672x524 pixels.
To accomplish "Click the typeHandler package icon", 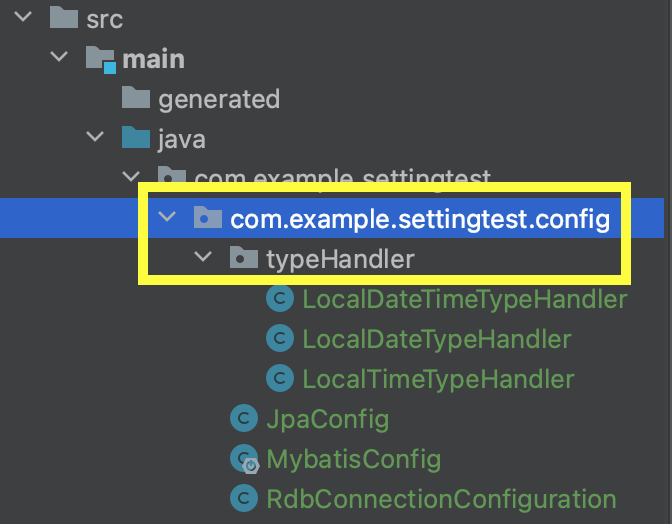I will pyautogui.click(x=244, y=258).
